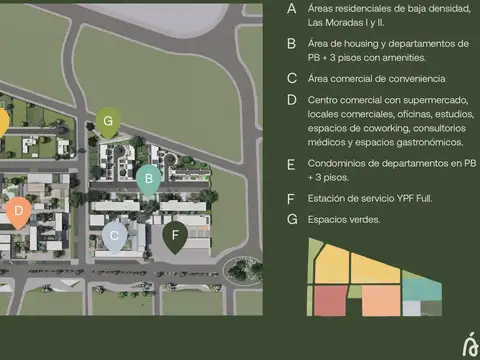Click the orange D map pin

tap(19, 212)
